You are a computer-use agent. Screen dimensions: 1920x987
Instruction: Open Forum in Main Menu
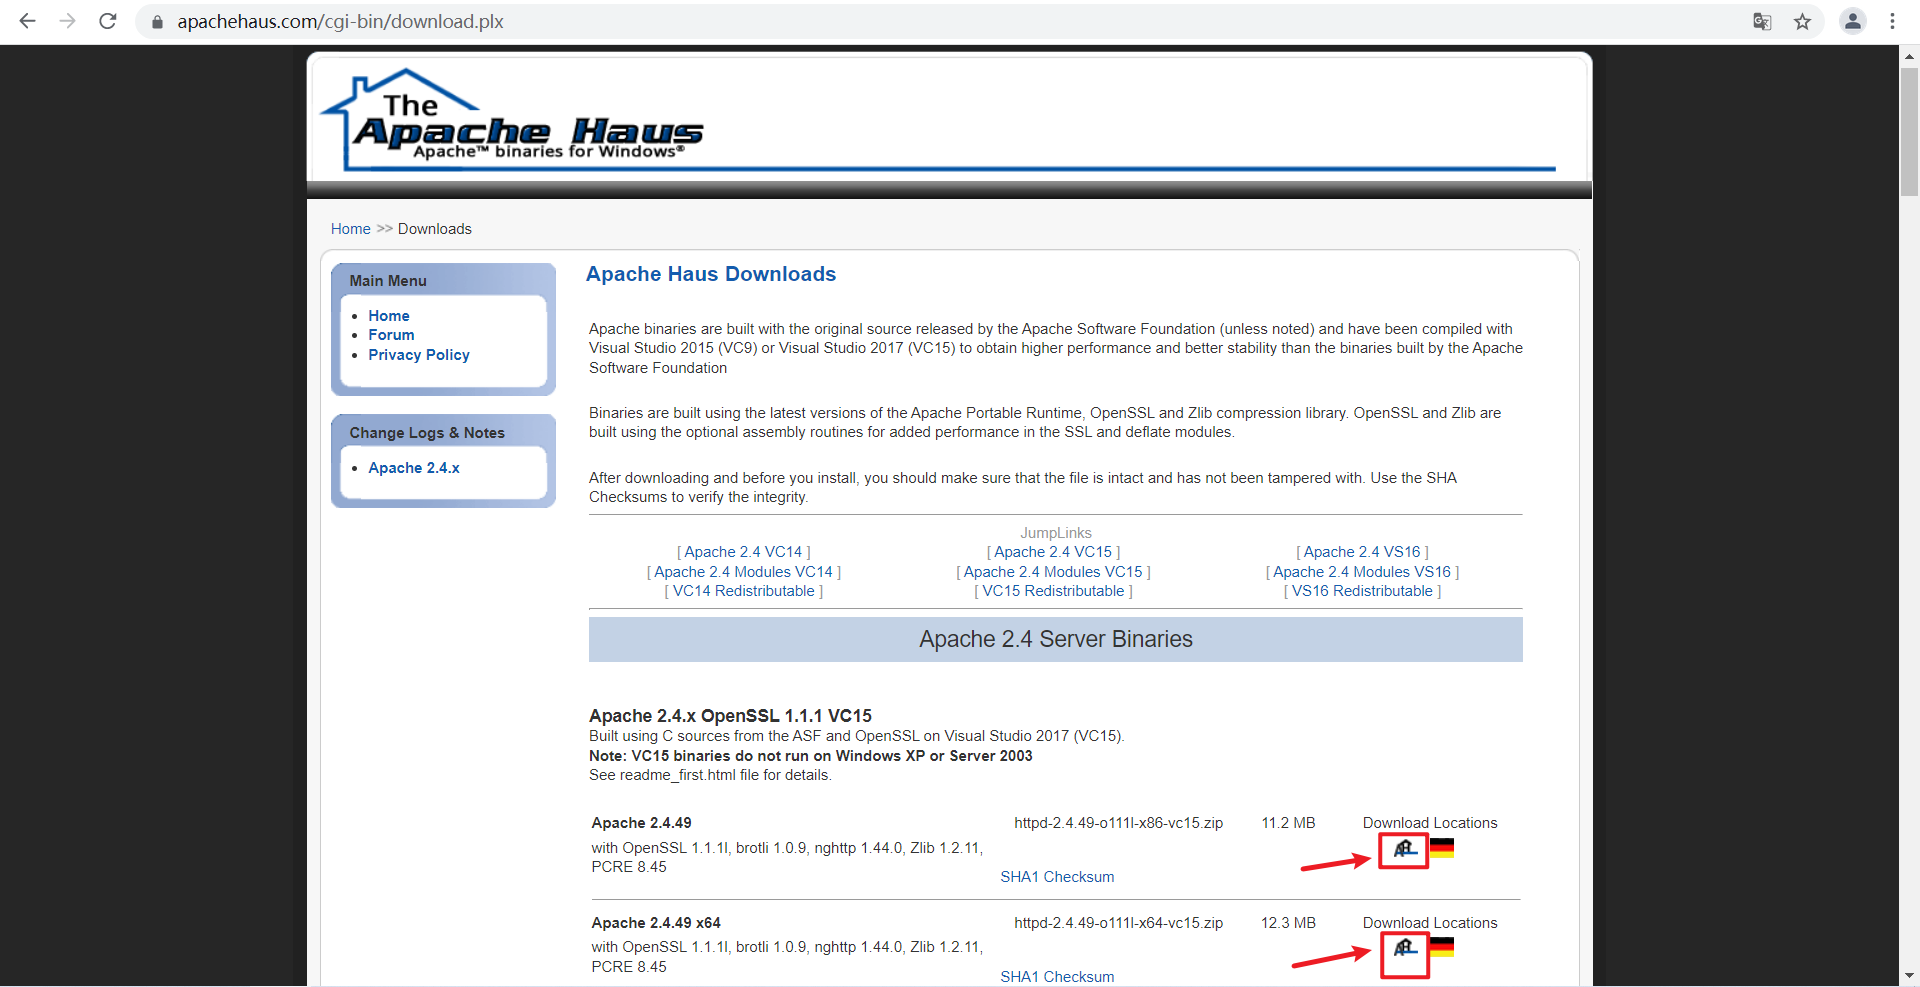coord(391,335)
